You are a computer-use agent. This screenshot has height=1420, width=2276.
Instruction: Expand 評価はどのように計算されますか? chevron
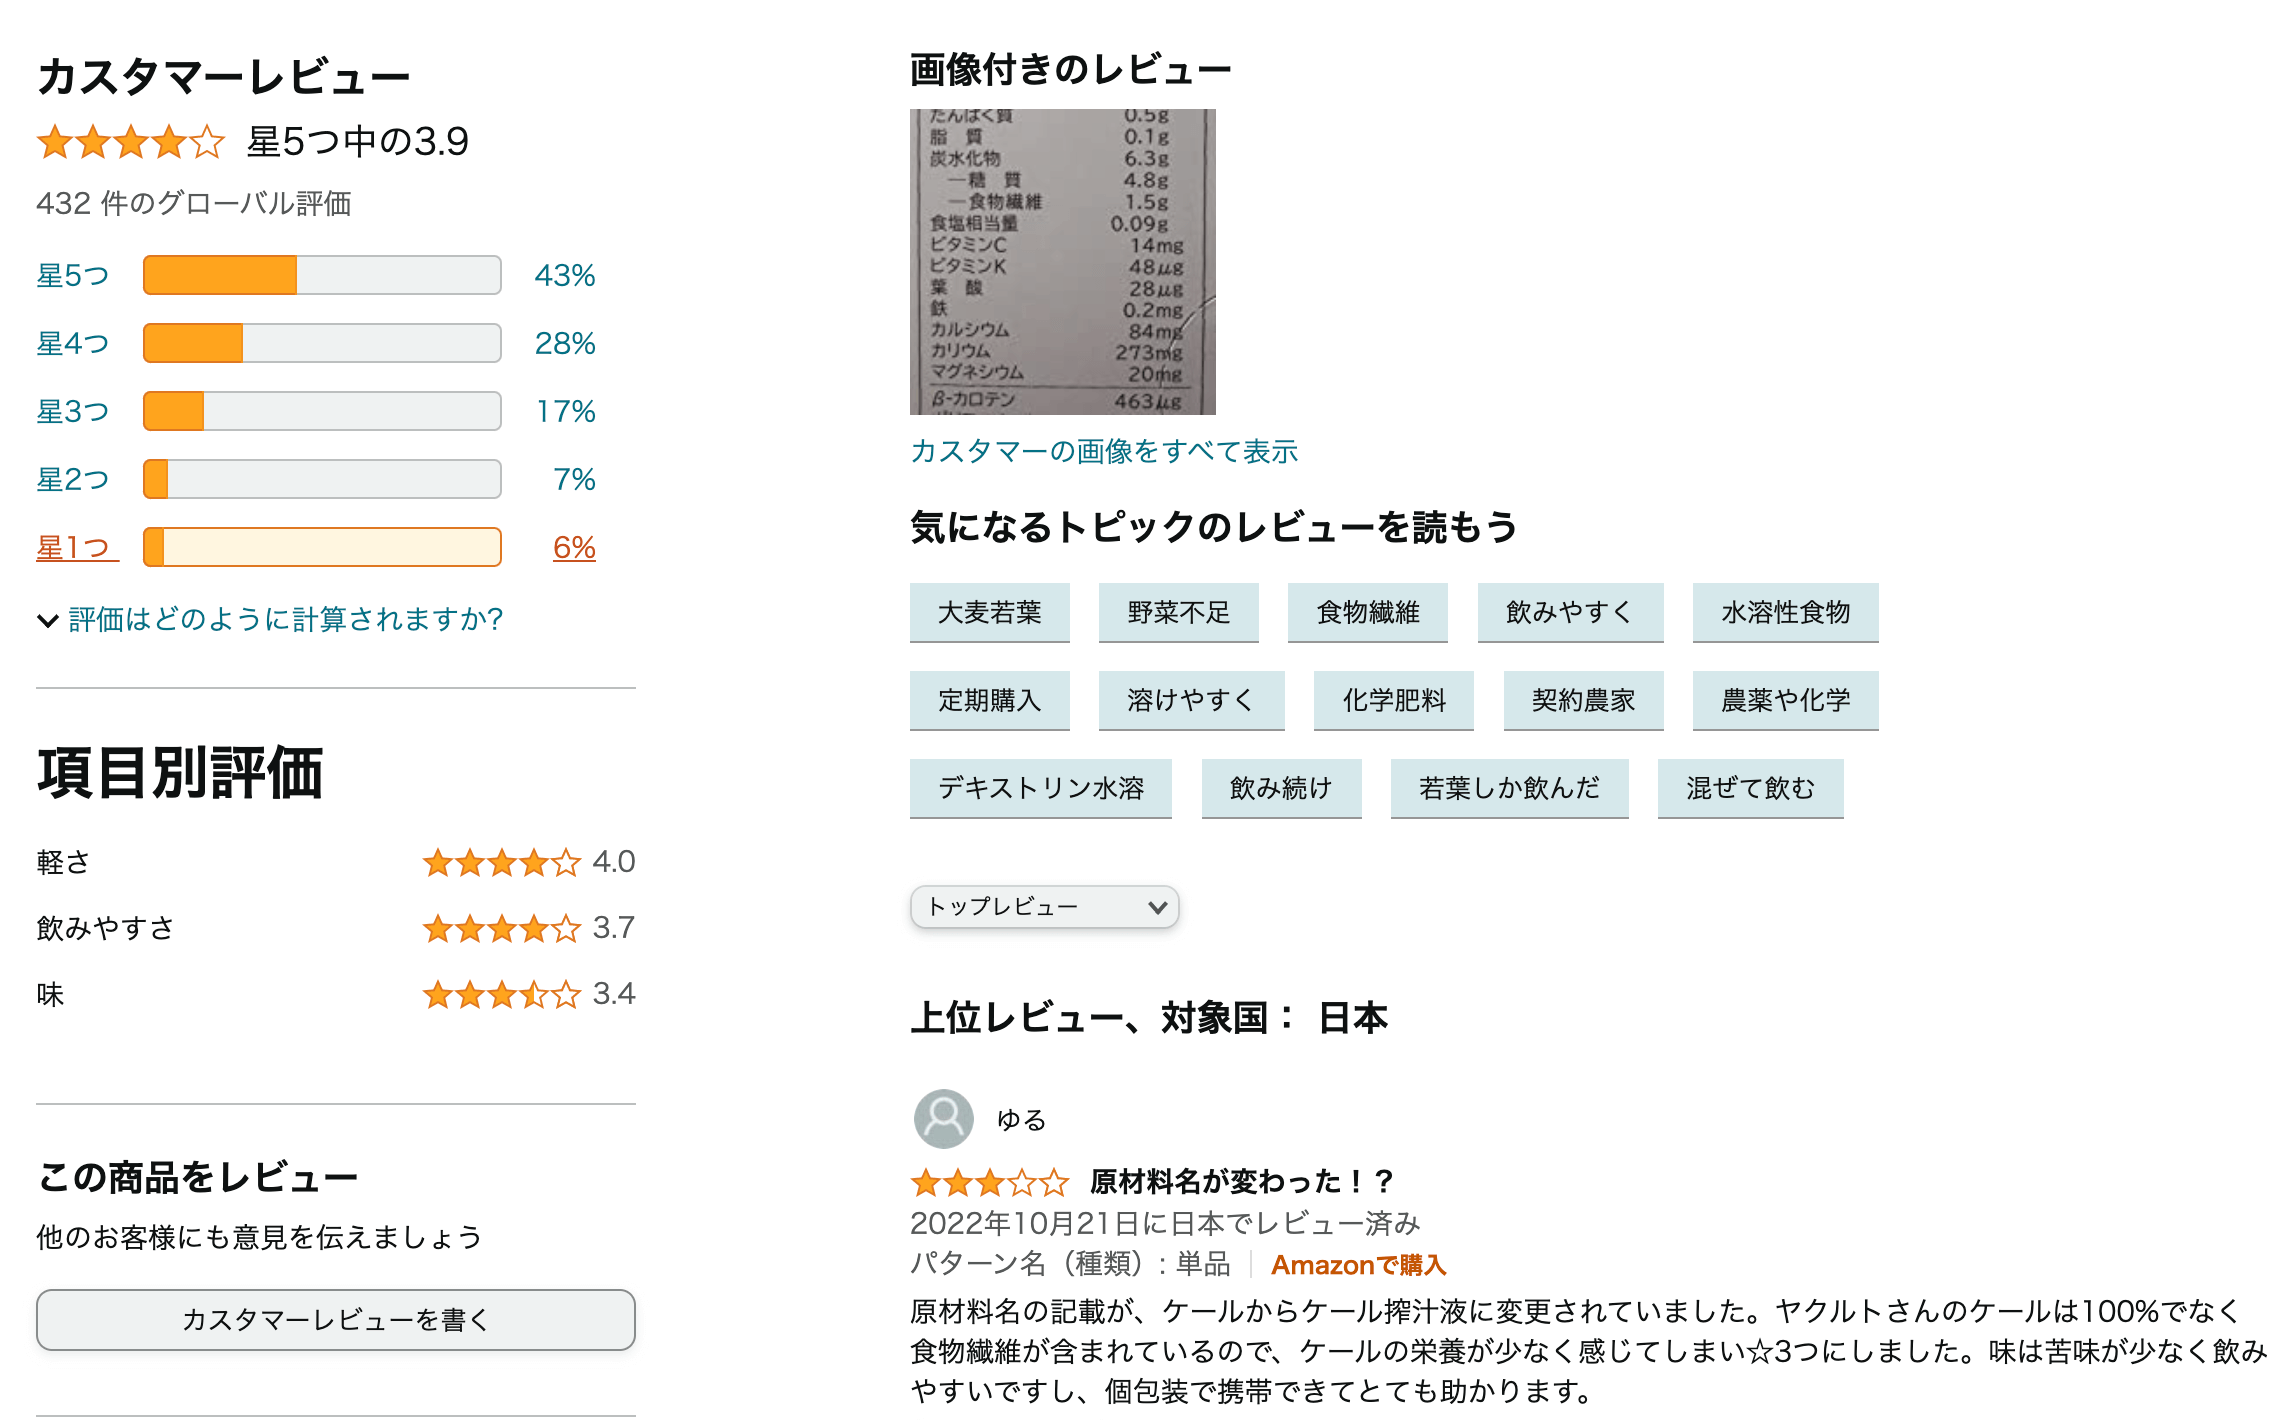pyautogui.click(x=47, y=620)
